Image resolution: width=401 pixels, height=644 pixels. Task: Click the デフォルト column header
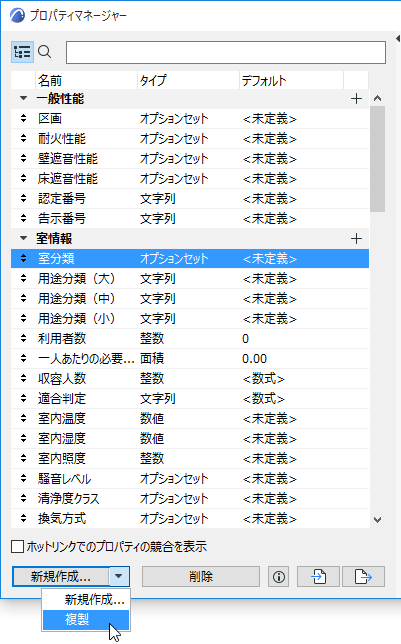coord(291,80)
